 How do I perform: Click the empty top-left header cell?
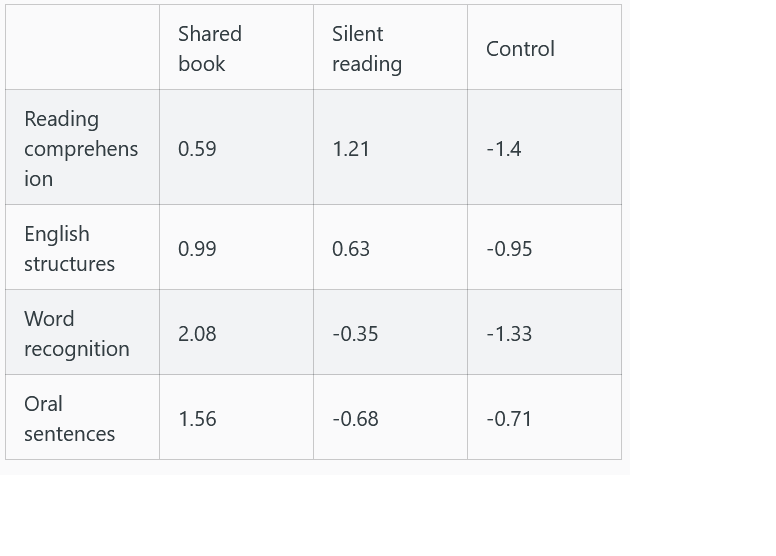tap(82, 48)
